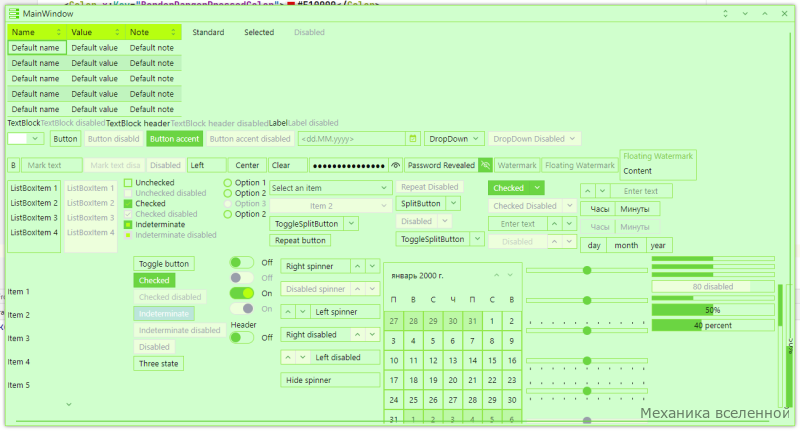Click the Button button
Screen dimensions: 800x431
point(65,139)
